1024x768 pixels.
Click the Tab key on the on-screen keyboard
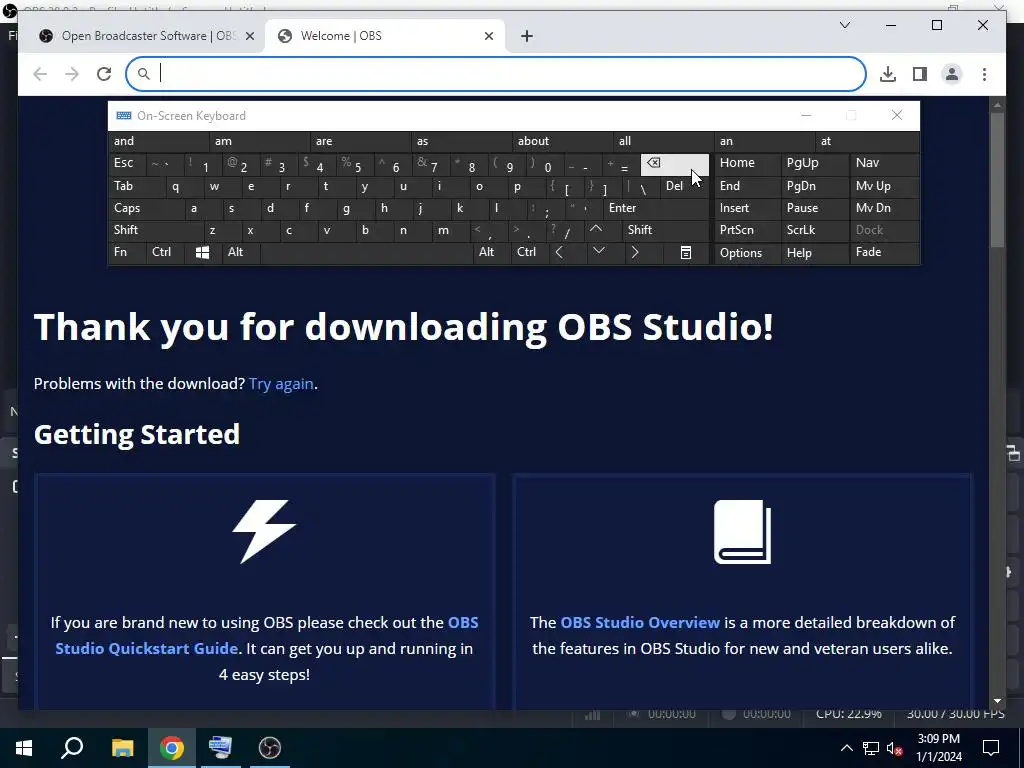[133, 186]
